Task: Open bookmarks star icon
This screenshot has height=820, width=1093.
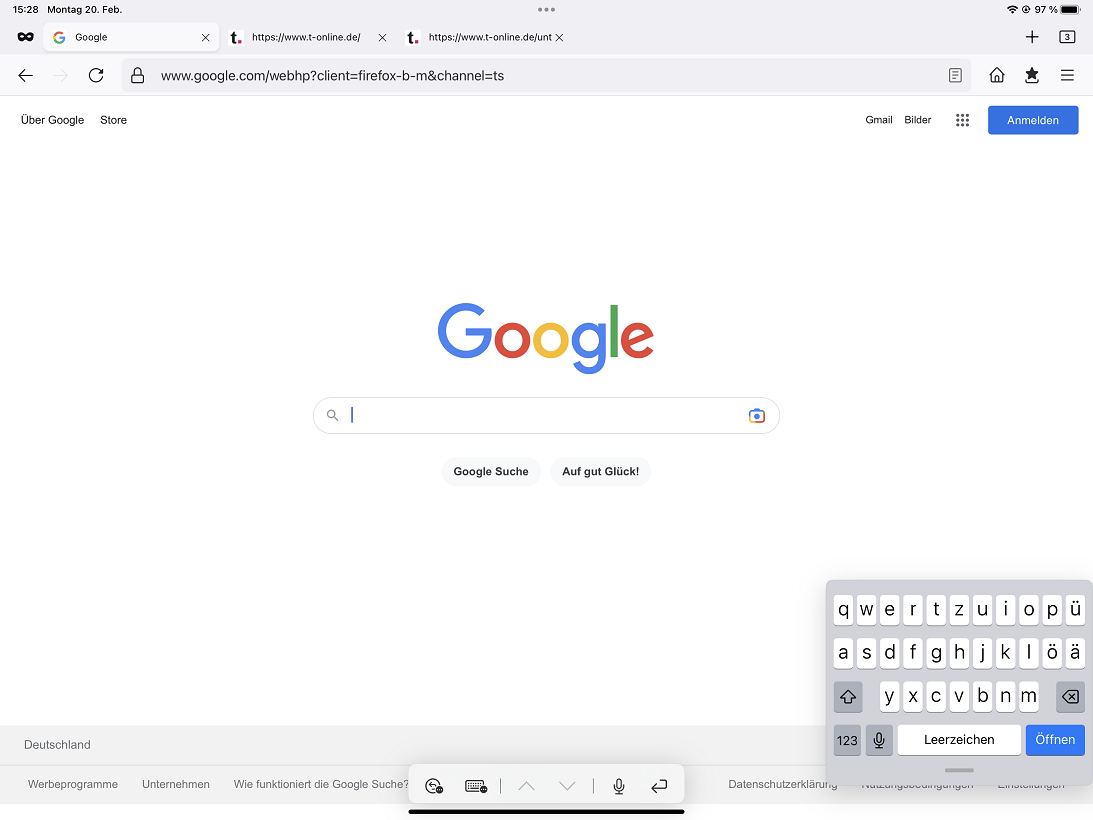Action: pyautogui.click(x=1032, y=75)
